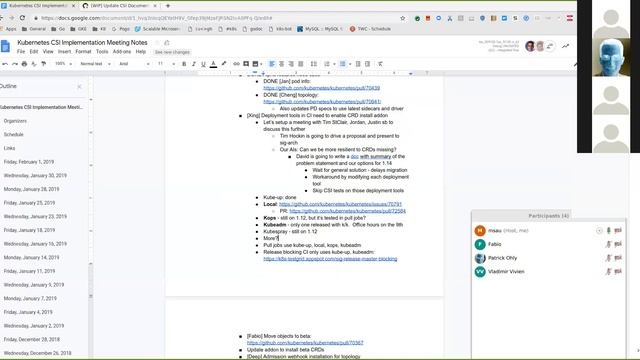Select Left align
This screenshot has width=640, height=360.
[272, 64]
